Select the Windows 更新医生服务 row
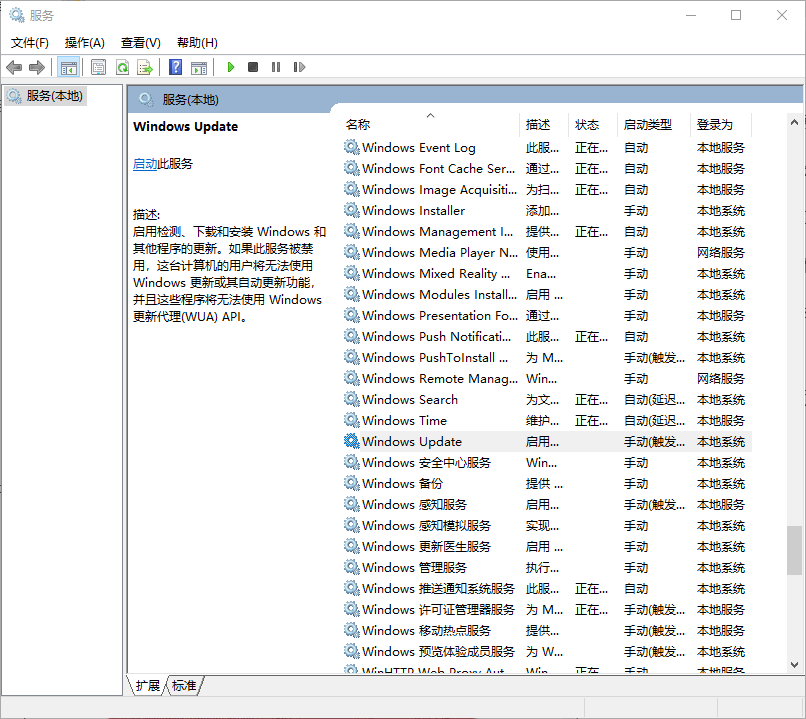The height and width of the screenshot is (719, 806). 546,547
